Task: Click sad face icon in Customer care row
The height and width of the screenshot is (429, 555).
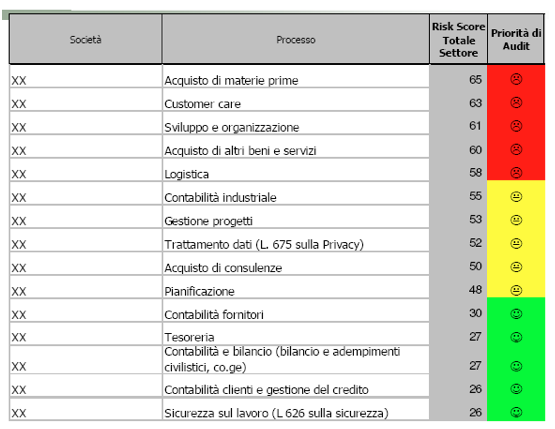Action: click(516, 102)
